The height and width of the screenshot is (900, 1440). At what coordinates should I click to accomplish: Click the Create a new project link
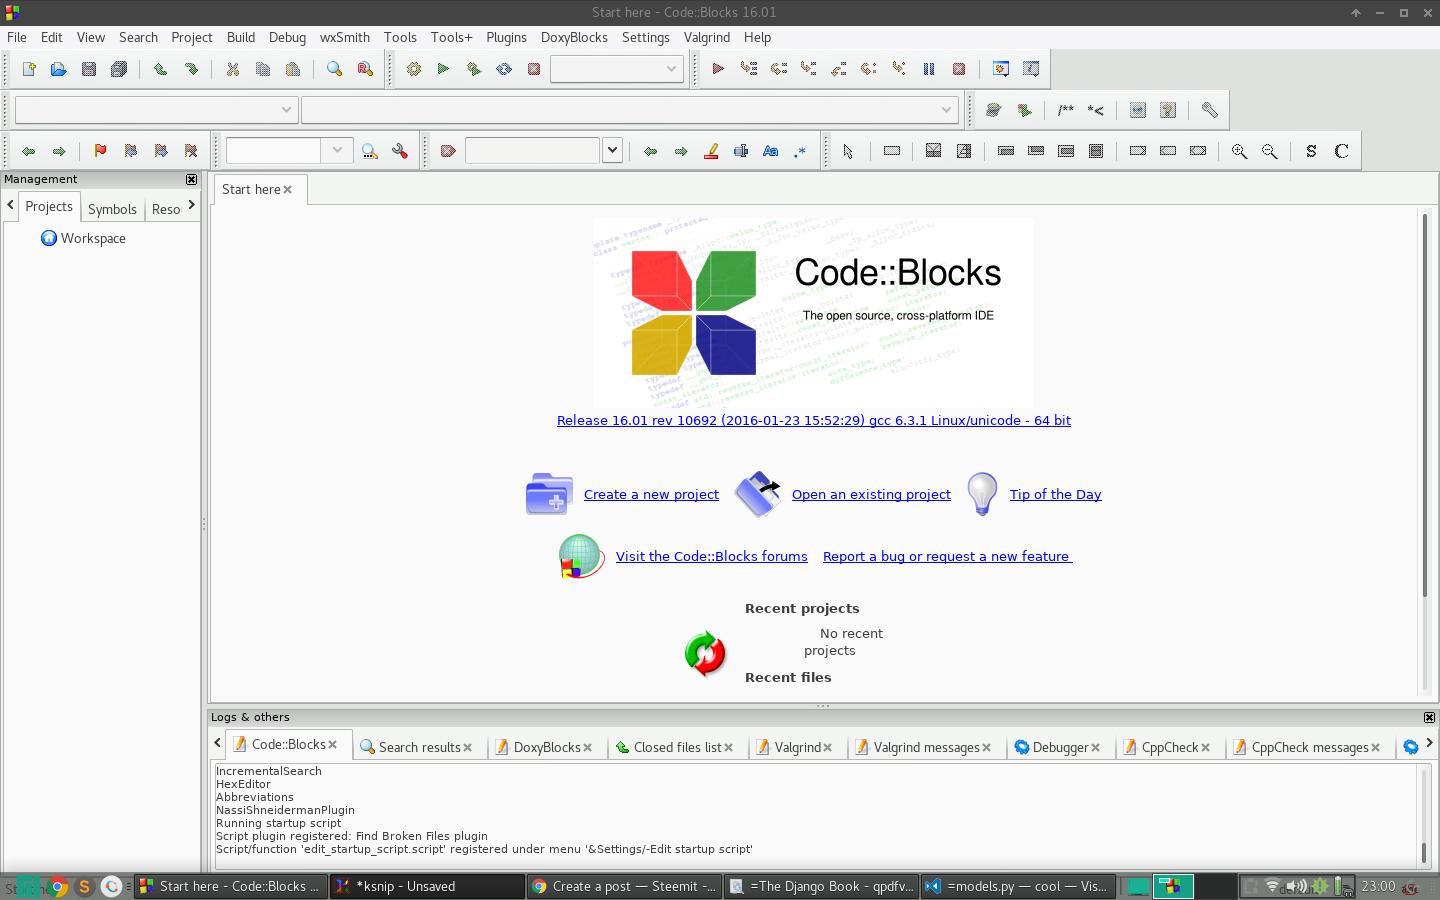coord(651,494)
